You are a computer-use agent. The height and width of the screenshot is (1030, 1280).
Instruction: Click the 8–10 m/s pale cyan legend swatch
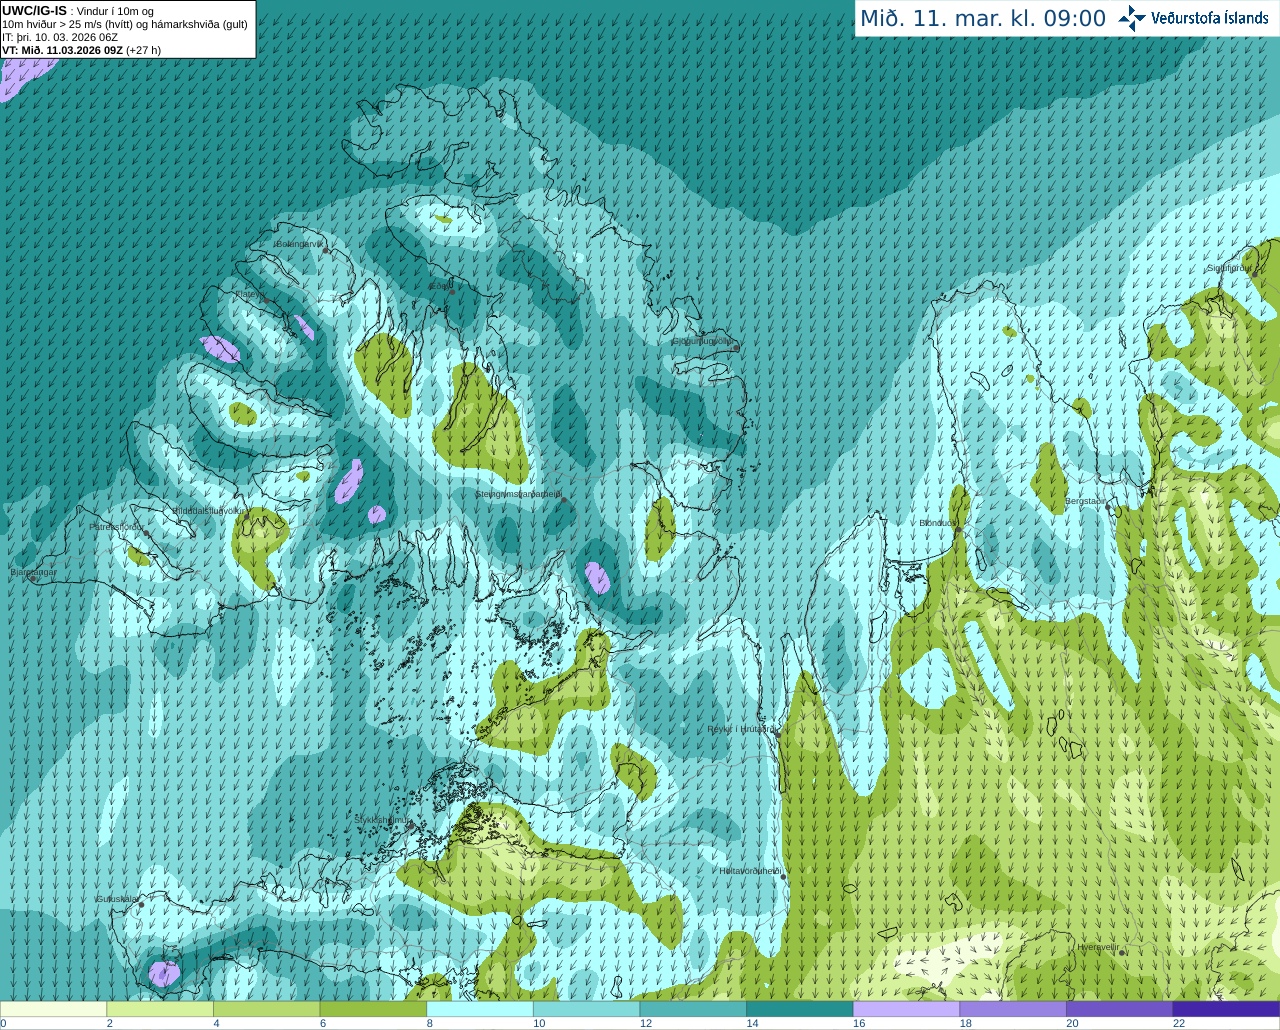tap(480, 1009)
